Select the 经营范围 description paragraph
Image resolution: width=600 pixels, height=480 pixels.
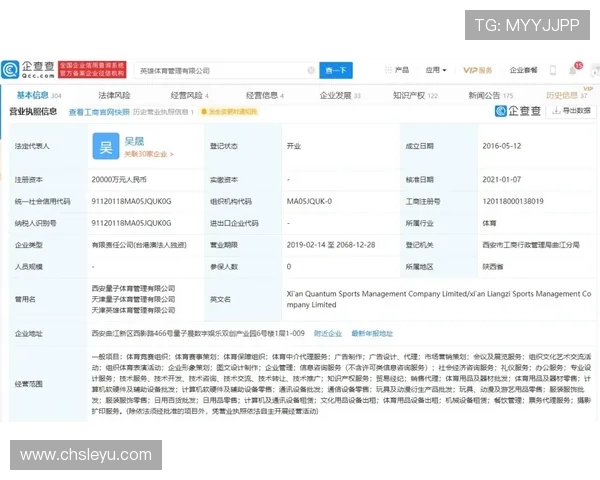click(341, 384)
